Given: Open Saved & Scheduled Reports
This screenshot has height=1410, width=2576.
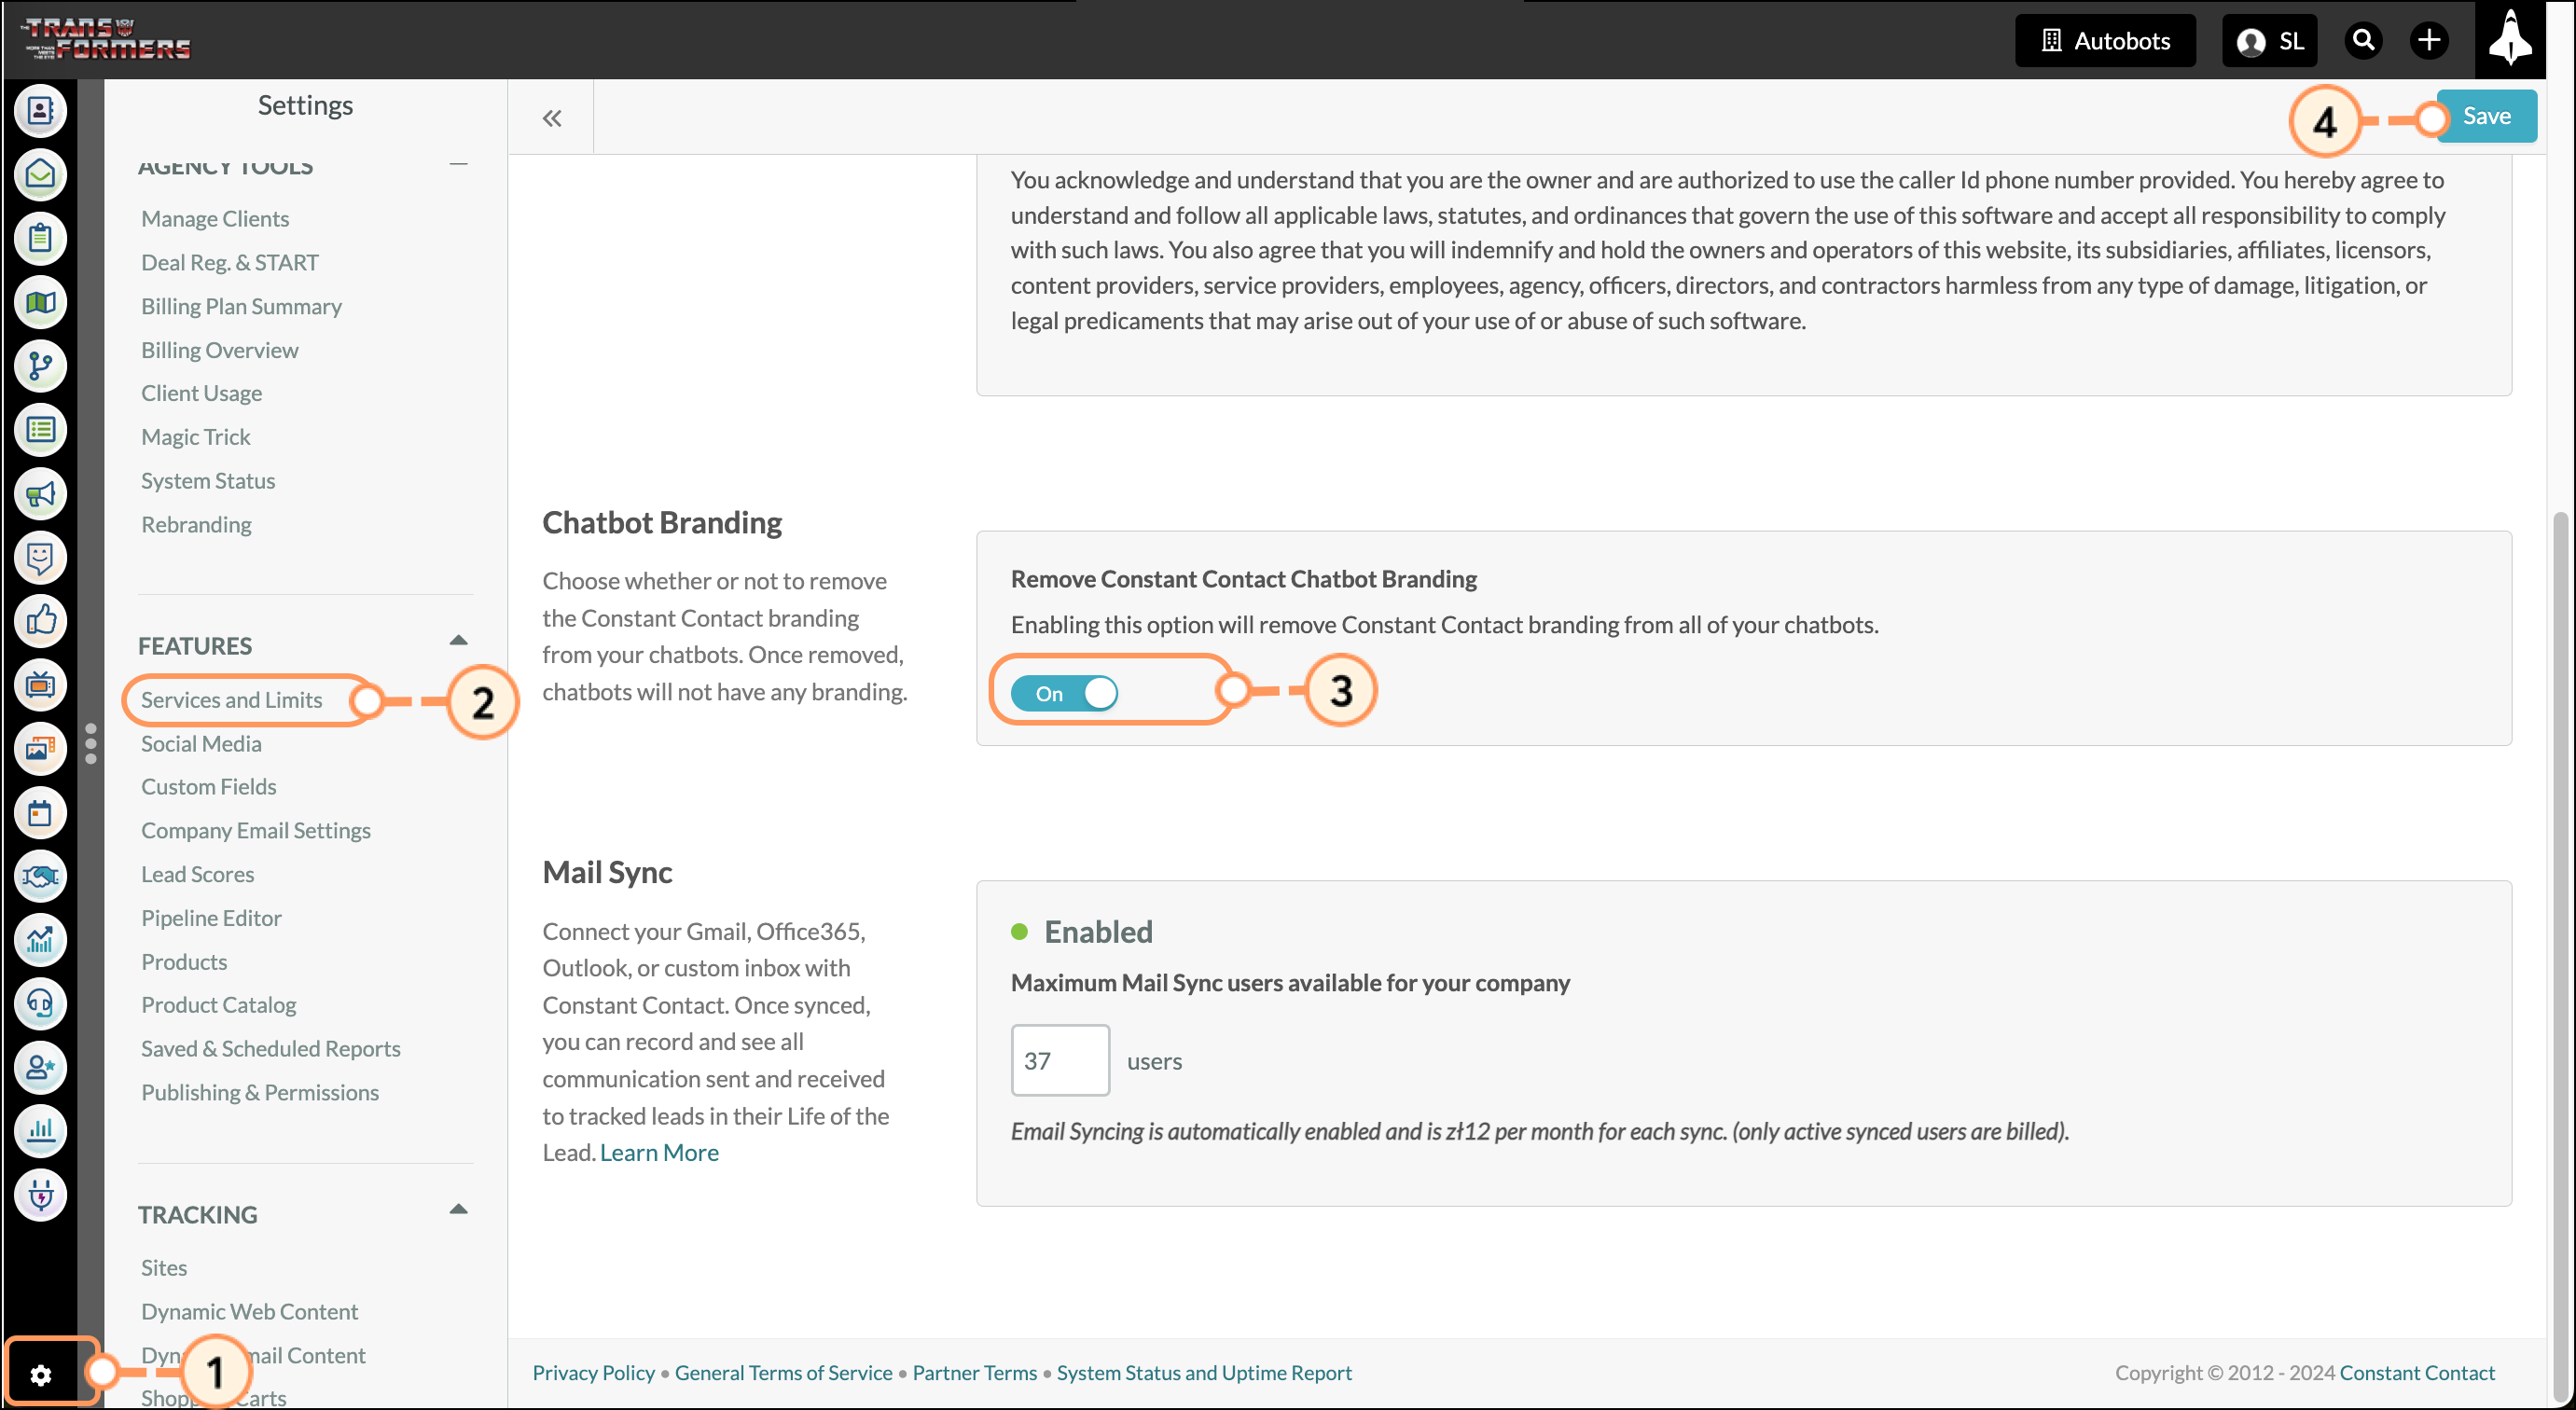Looking at the screenshot, I should (271, 1049).
